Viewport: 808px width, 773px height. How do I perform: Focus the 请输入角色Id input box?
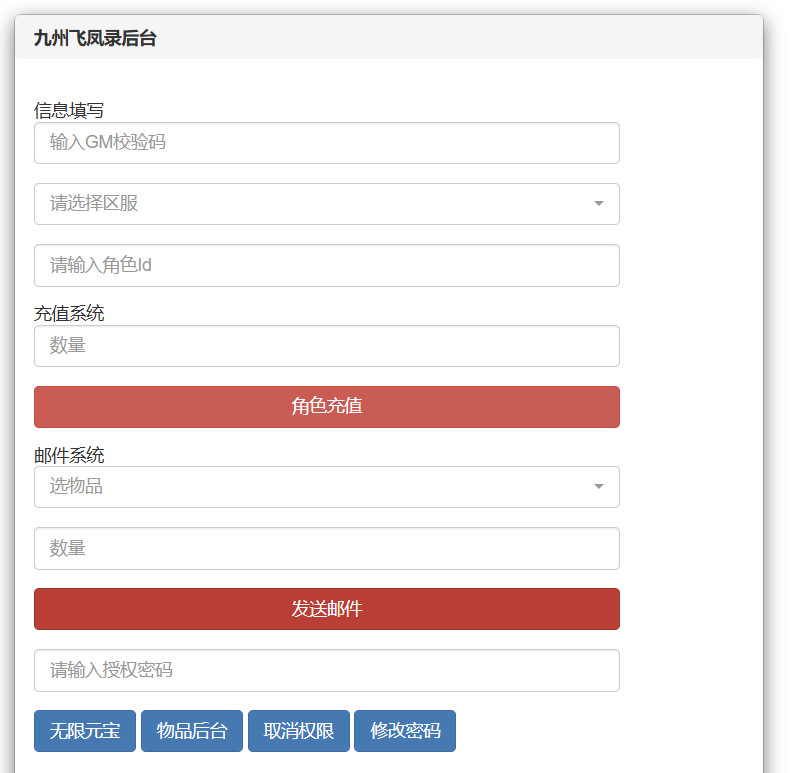(x=326, y=266)
